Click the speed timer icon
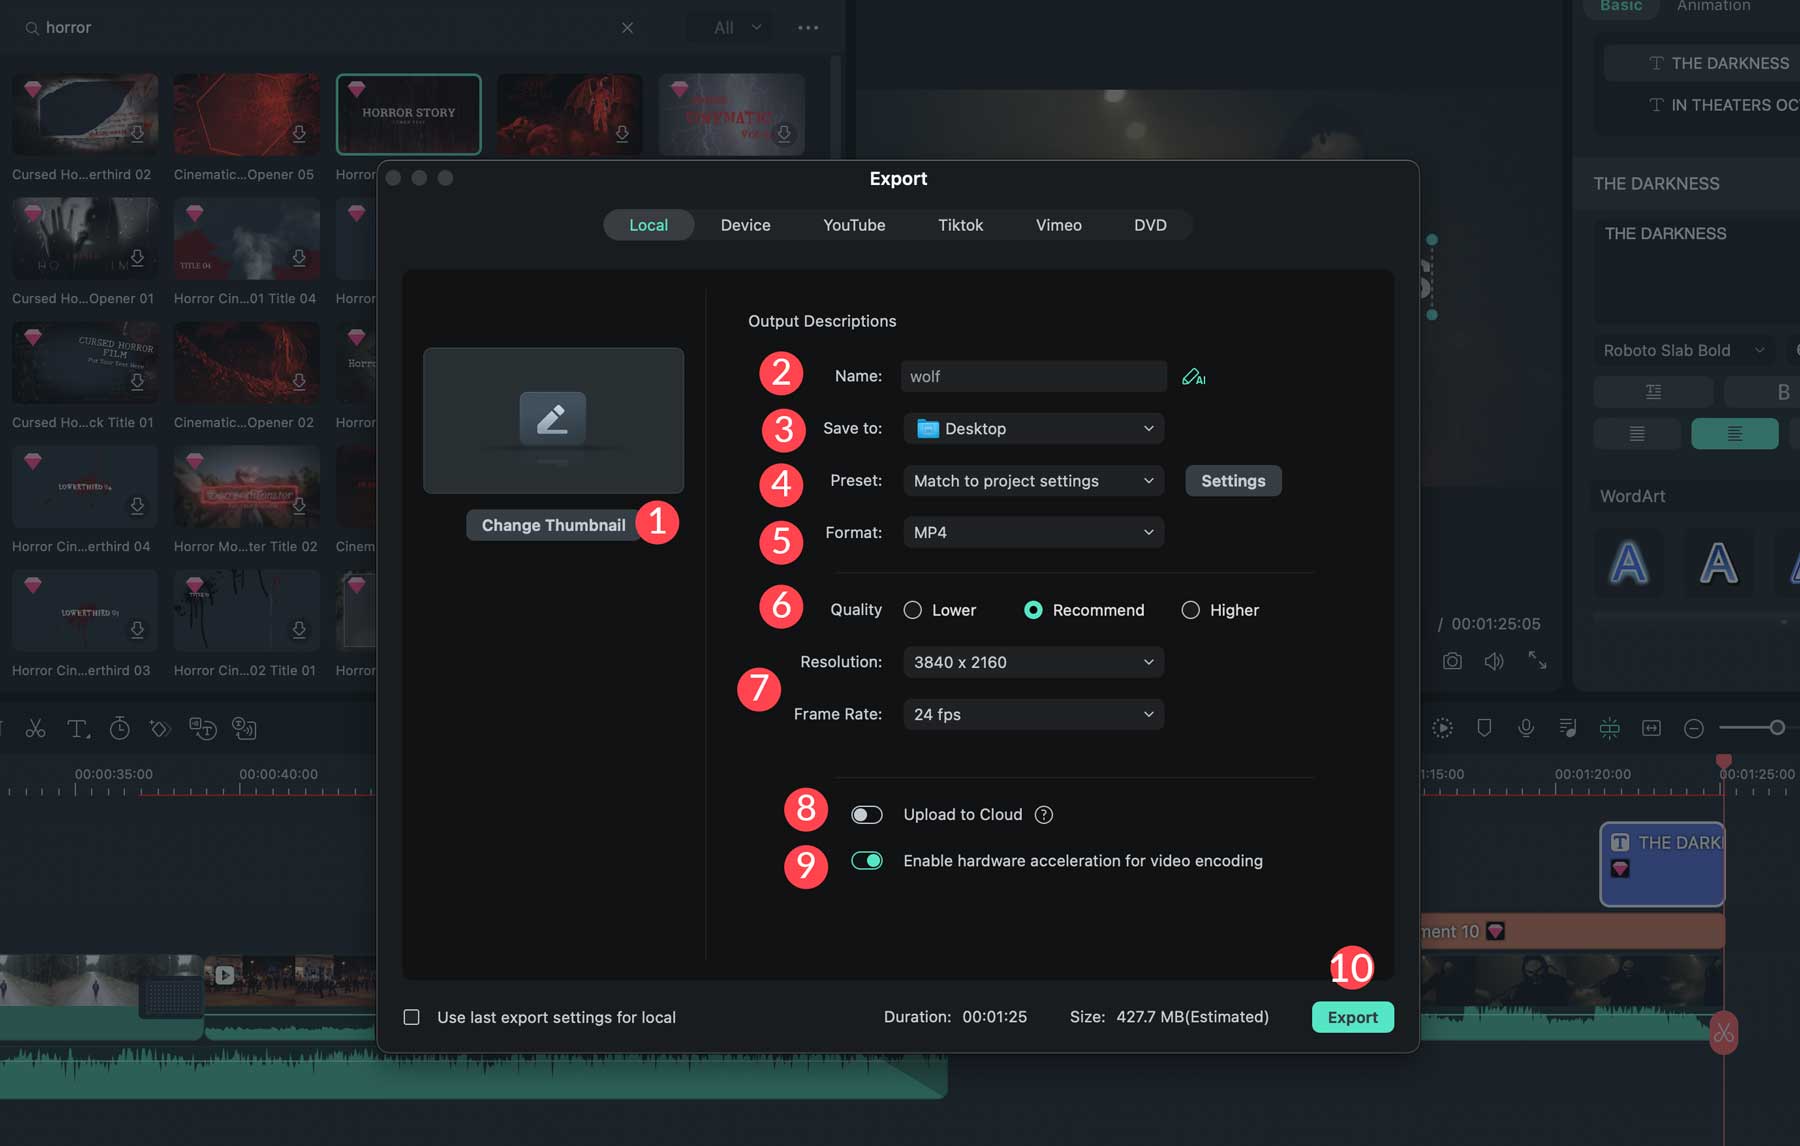Image resolution: width=1800 pixels, height=1146 pixels. click(x=119, y=728)
